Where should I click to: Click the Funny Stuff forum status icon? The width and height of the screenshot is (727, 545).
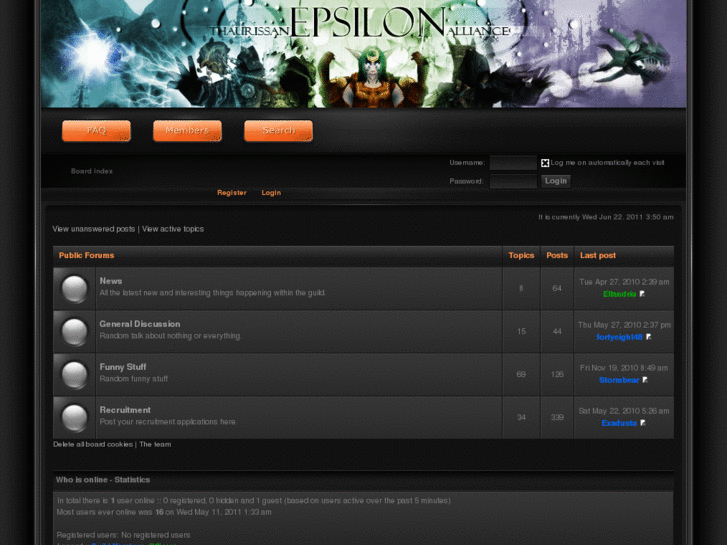[x=75, y=375]
